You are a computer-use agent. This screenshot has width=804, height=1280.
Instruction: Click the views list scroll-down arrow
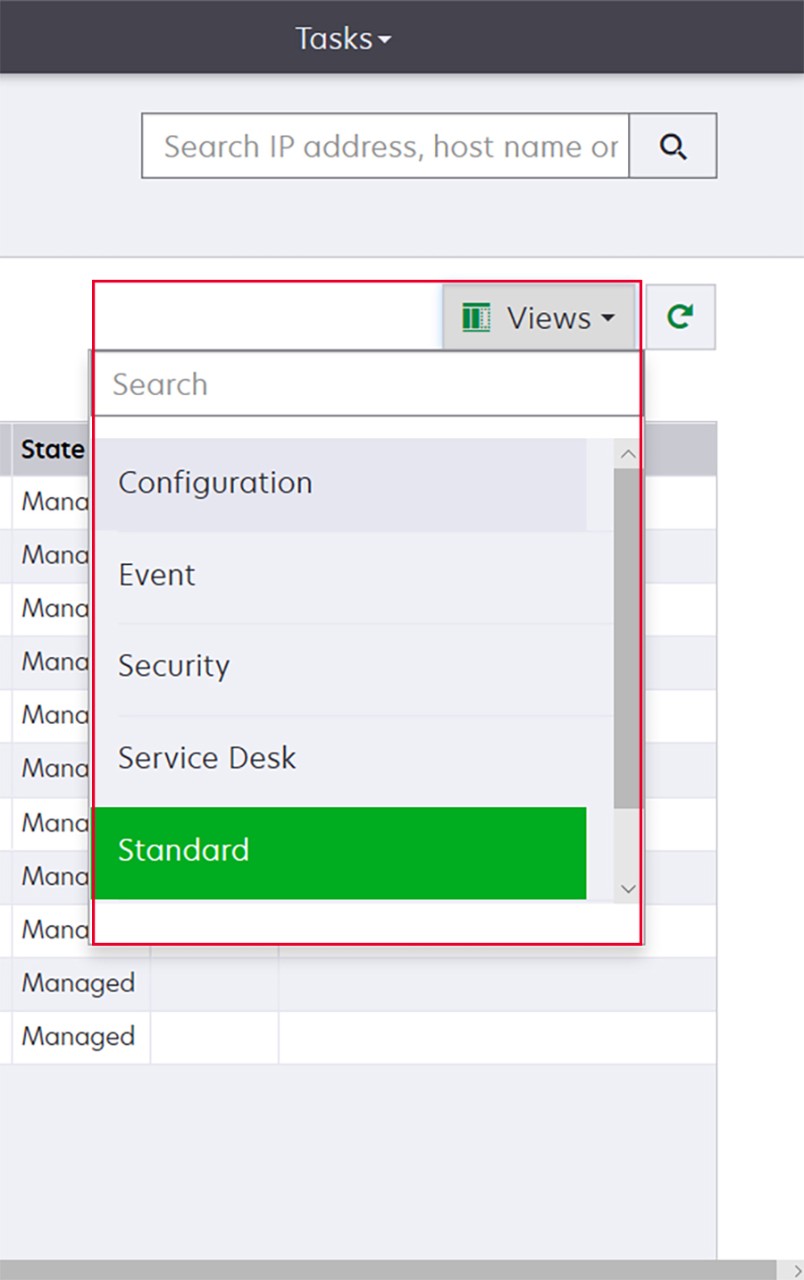[627, 888]
